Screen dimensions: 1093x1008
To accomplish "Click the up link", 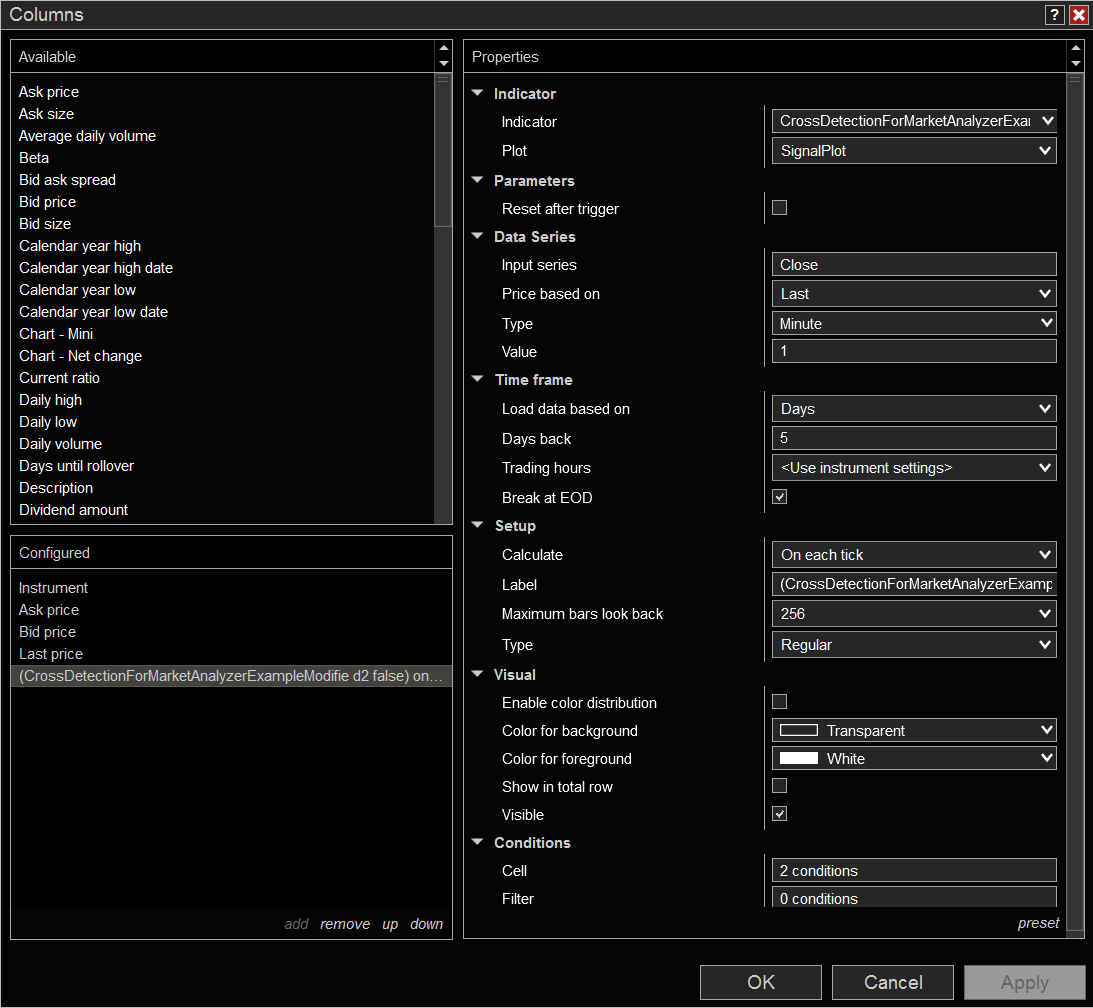I will click(390, 924).
